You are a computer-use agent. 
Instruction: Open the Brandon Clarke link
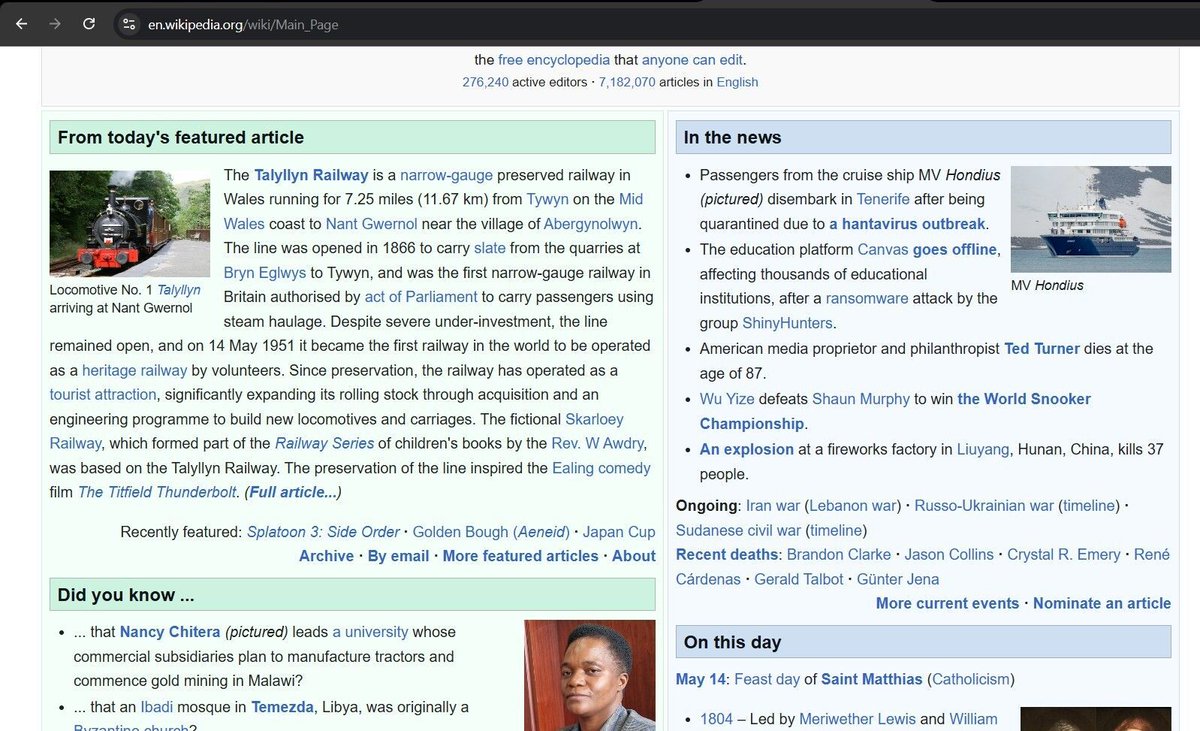(839, 554)
